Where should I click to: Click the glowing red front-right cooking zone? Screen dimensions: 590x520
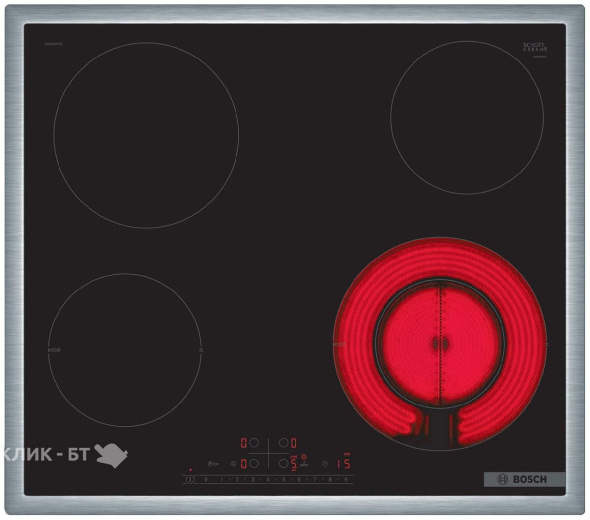point(440,343)
